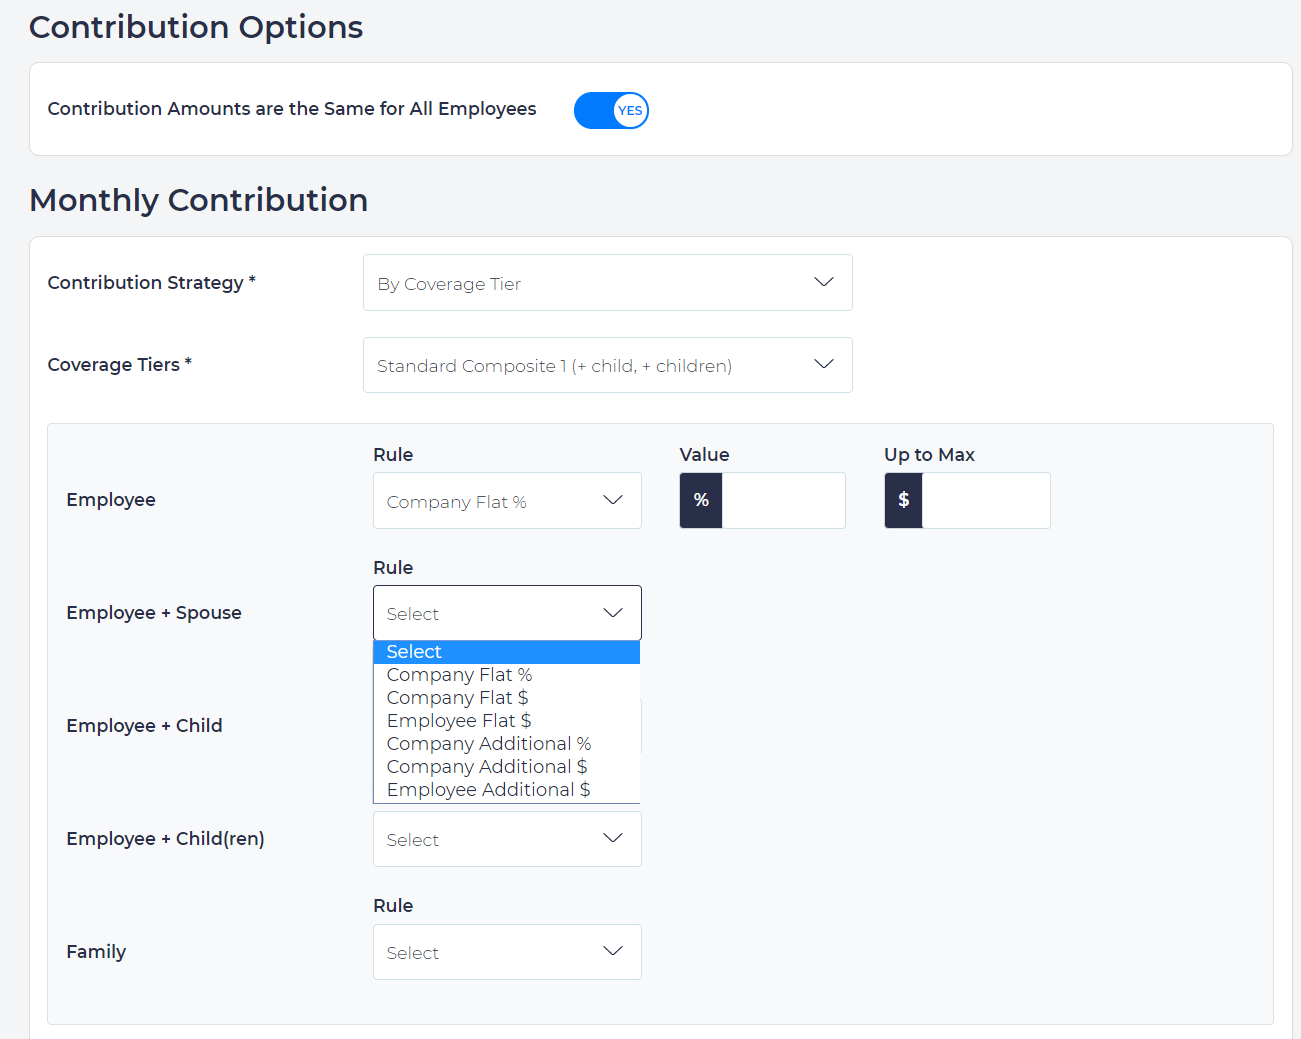The width and height of the screenshot is (1301, 1039).
Task: Click the chevron on Employee + Spouse dropdown
Action: click(x=613, y=612)
